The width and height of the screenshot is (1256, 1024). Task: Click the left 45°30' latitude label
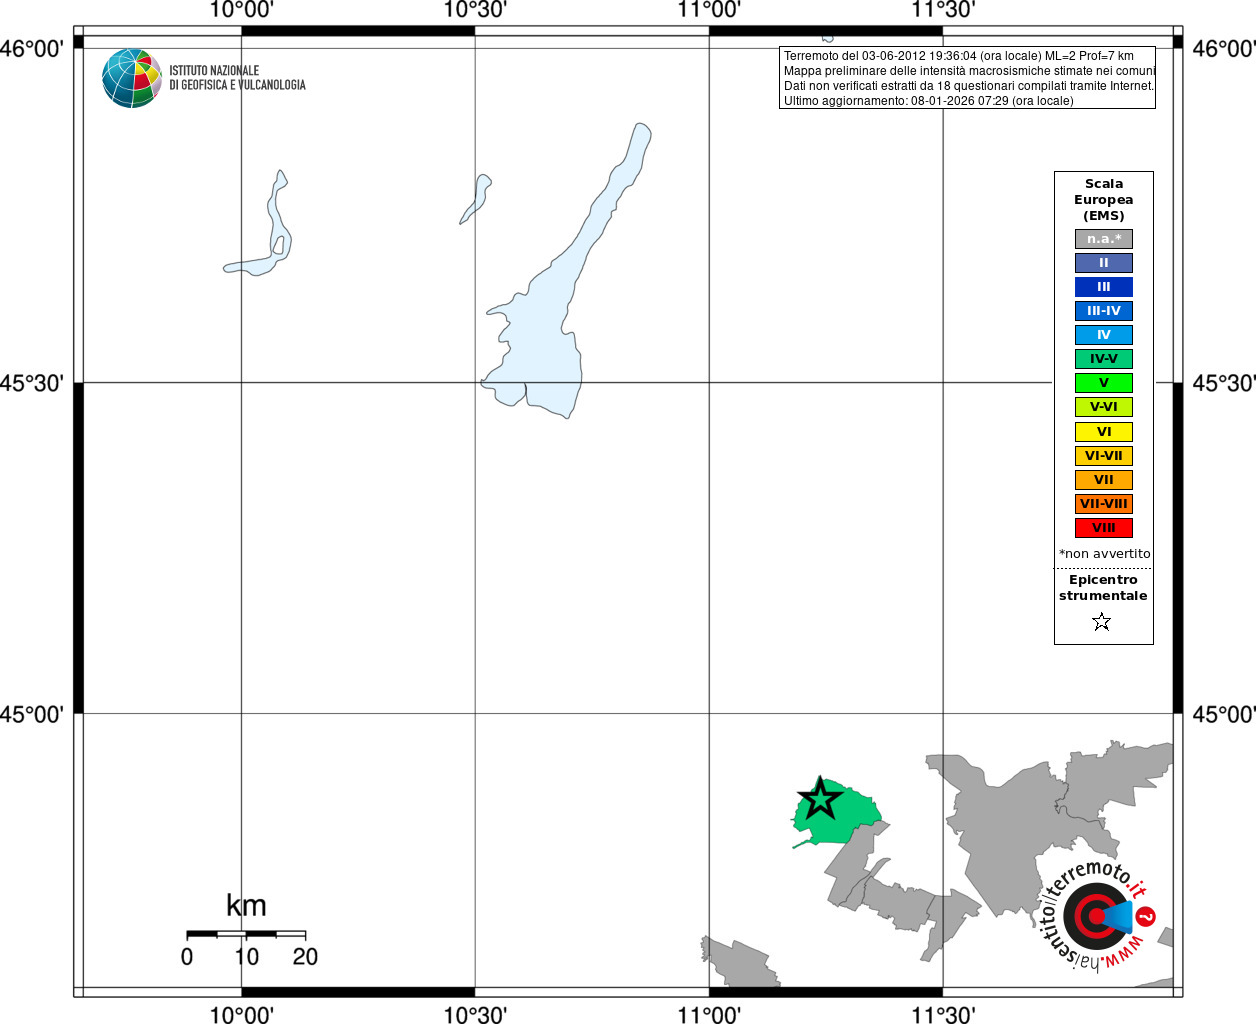pyautogui.click(x=32, y=383)
